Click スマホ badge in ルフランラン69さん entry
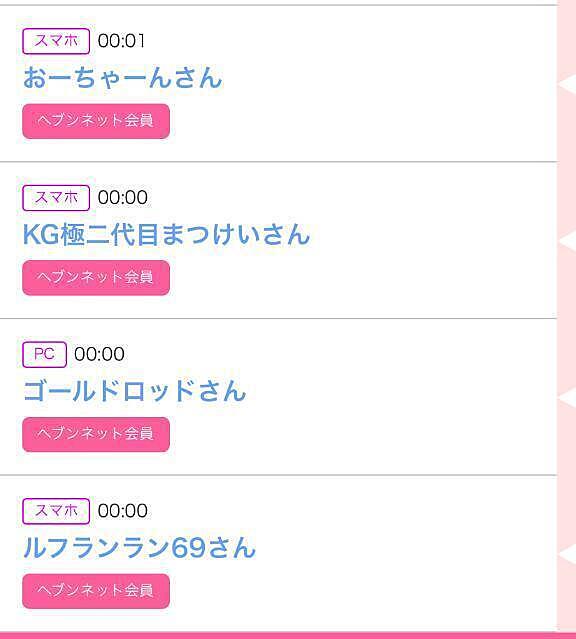Viewport: 576px width, 639px height. pyautogui.click(x=56, y=511)
